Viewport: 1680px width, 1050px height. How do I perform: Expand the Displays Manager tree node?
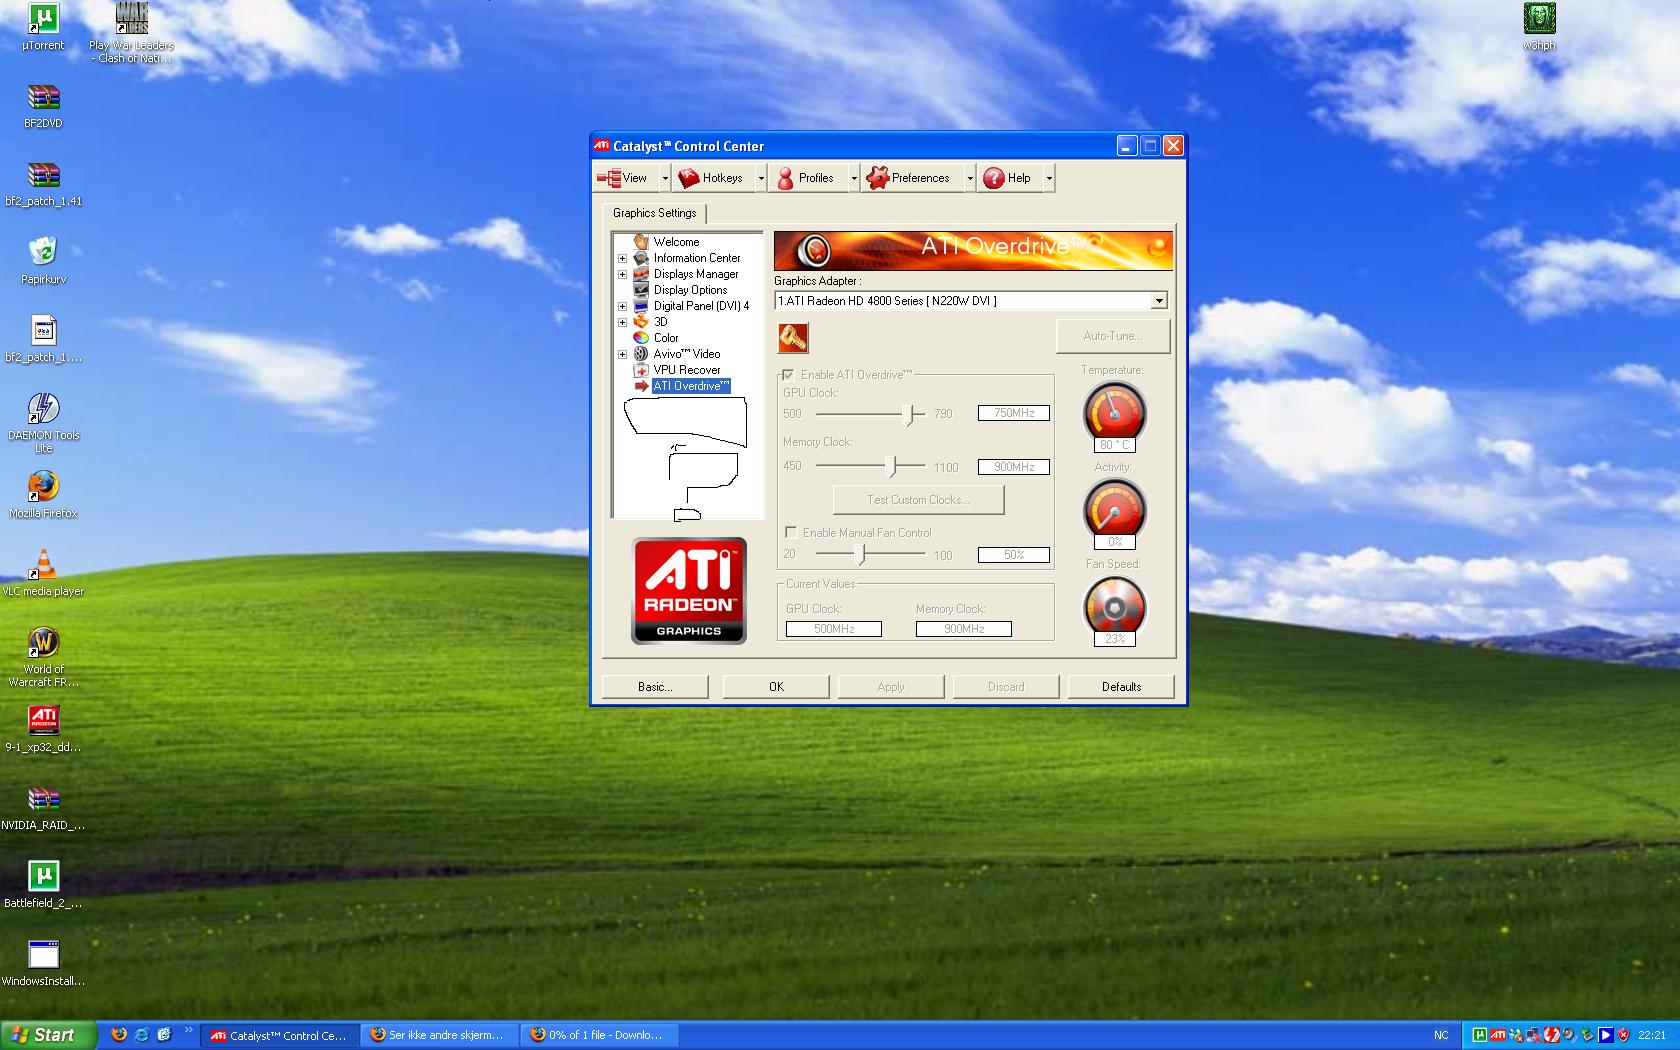[622, 274]
